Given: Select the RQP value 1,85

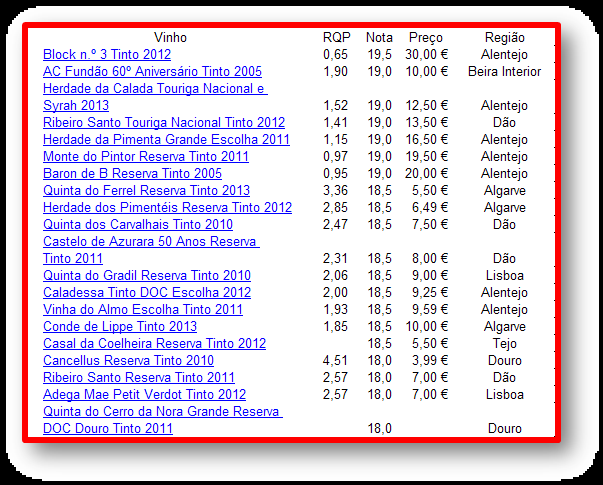Looking at the screenshot, I should tap(335, 327).
